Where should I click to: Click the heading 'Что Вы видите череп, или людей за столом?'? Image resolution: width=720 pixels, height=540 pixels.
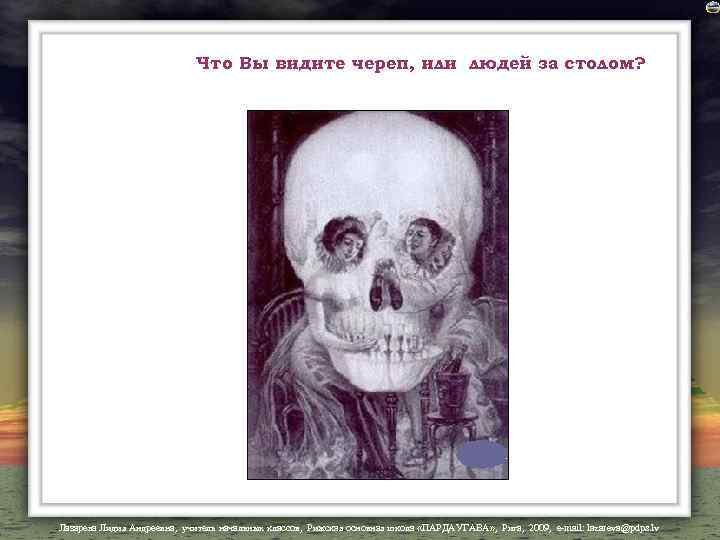coord(421,63)
